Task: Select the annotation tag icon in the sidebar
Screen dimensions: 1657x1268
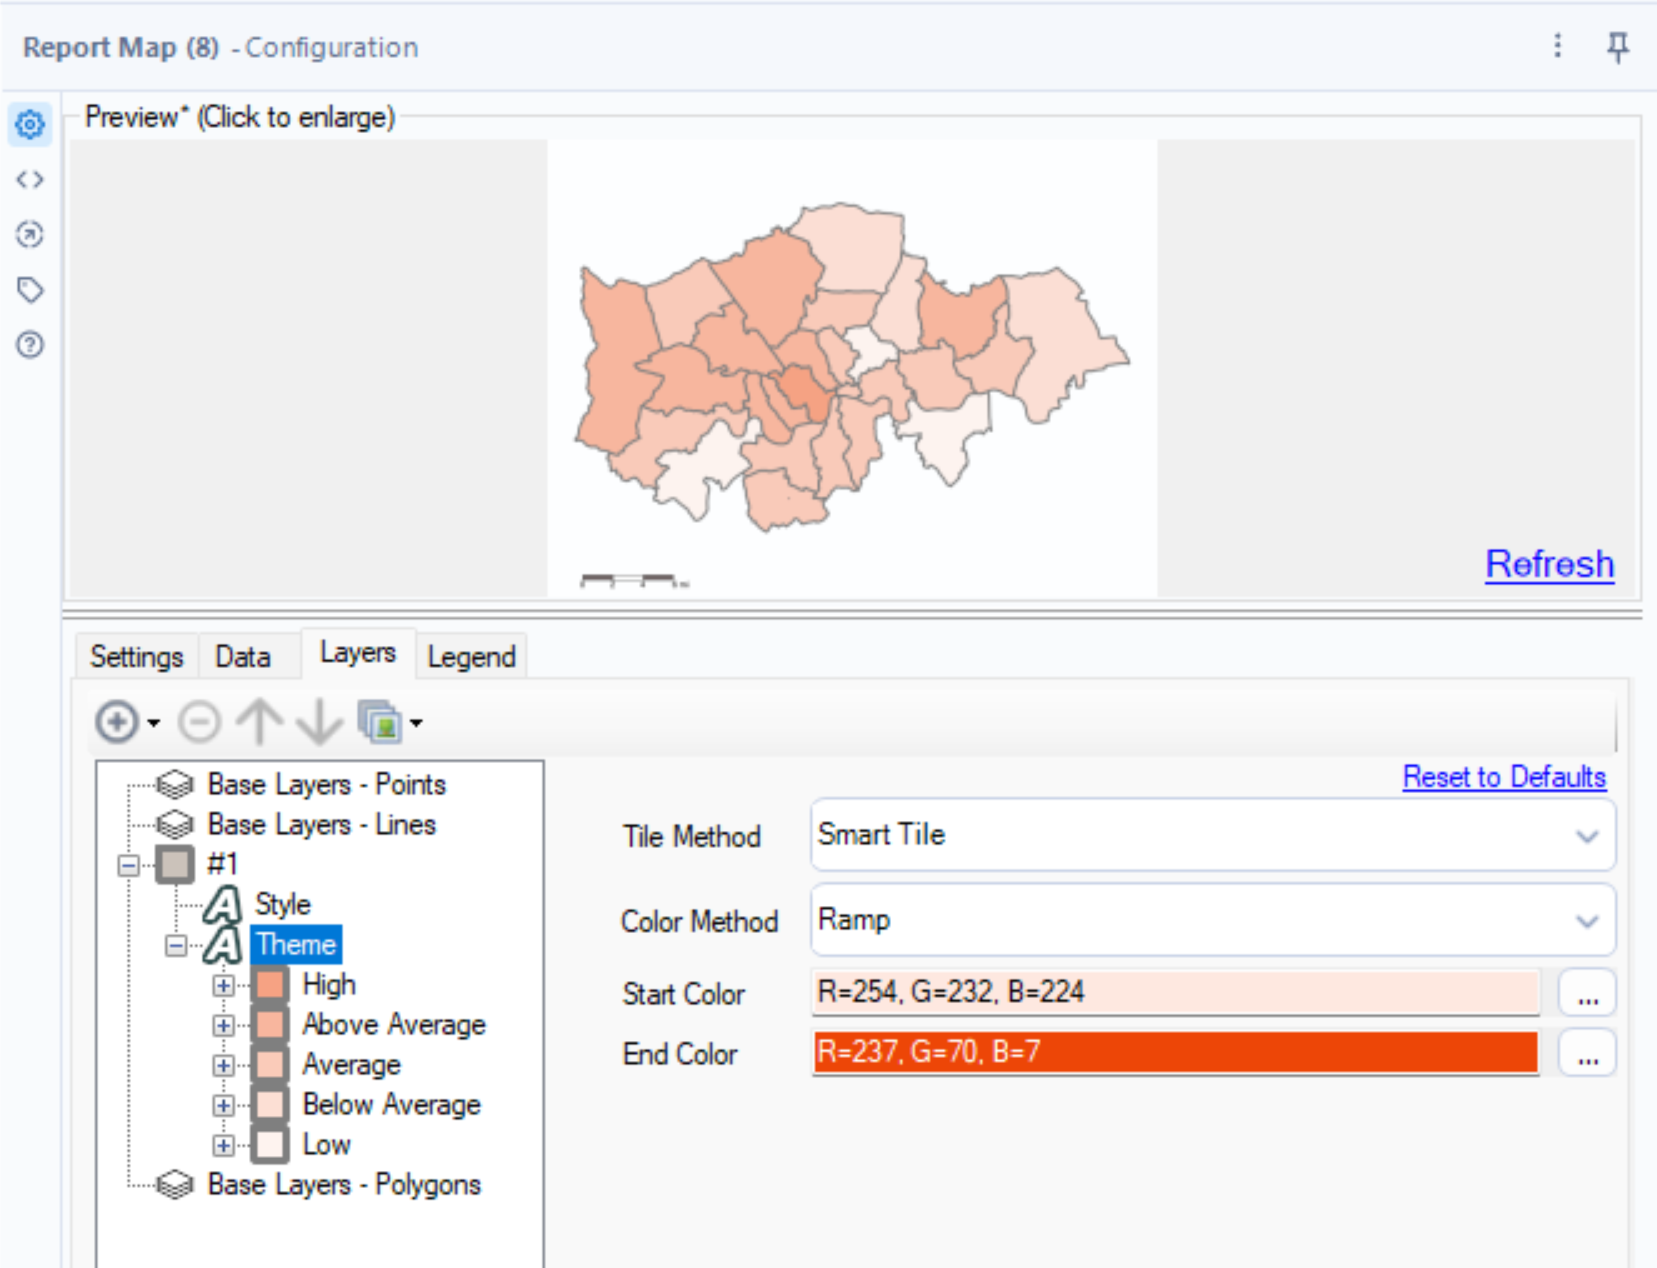Action: pyautogui.click(x=29, y=289)
